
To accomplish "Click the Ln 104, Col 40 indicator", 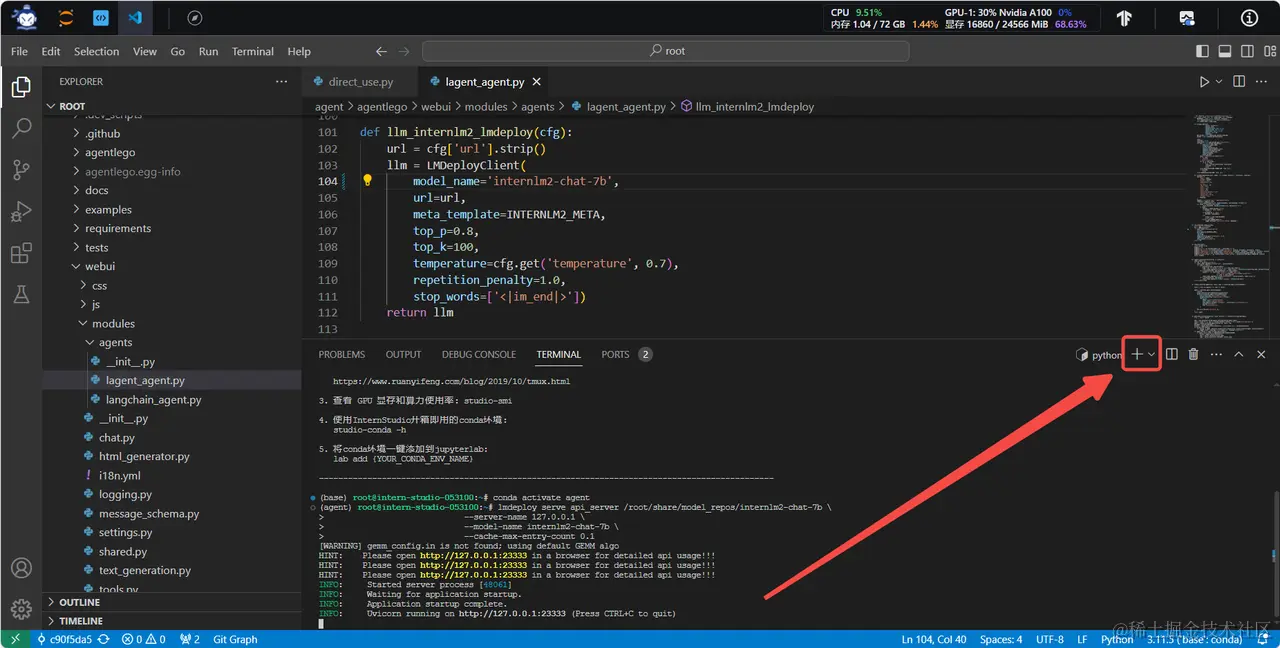I will (934, 639).
